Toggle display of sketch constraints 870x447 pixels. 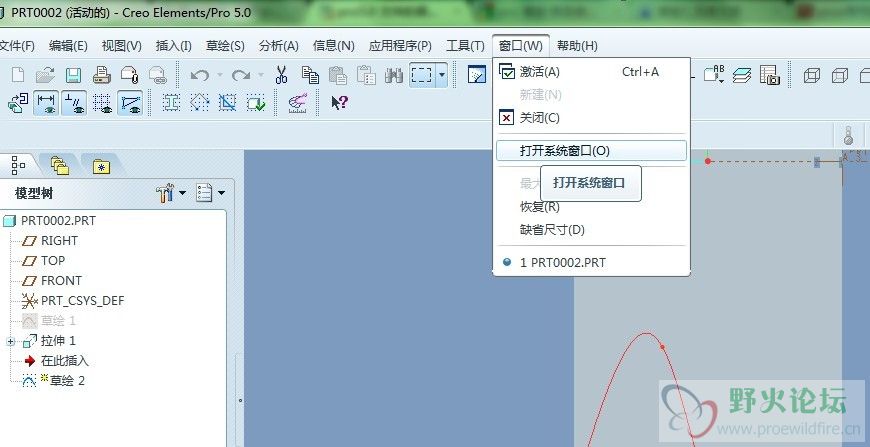[74, 103]
